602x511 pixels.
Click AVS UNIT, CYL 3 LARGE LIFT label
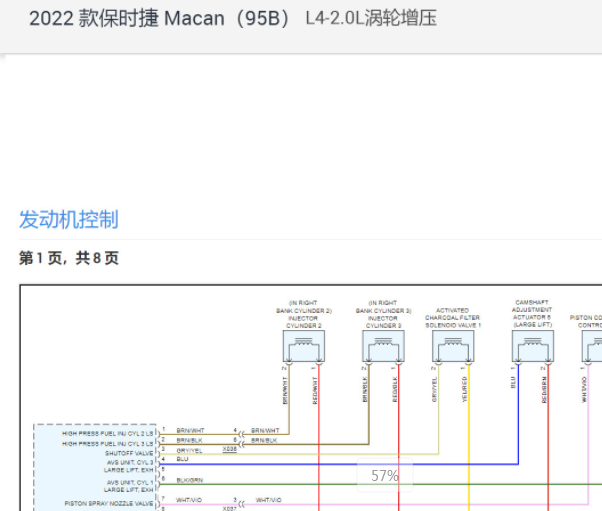(129, 466)
